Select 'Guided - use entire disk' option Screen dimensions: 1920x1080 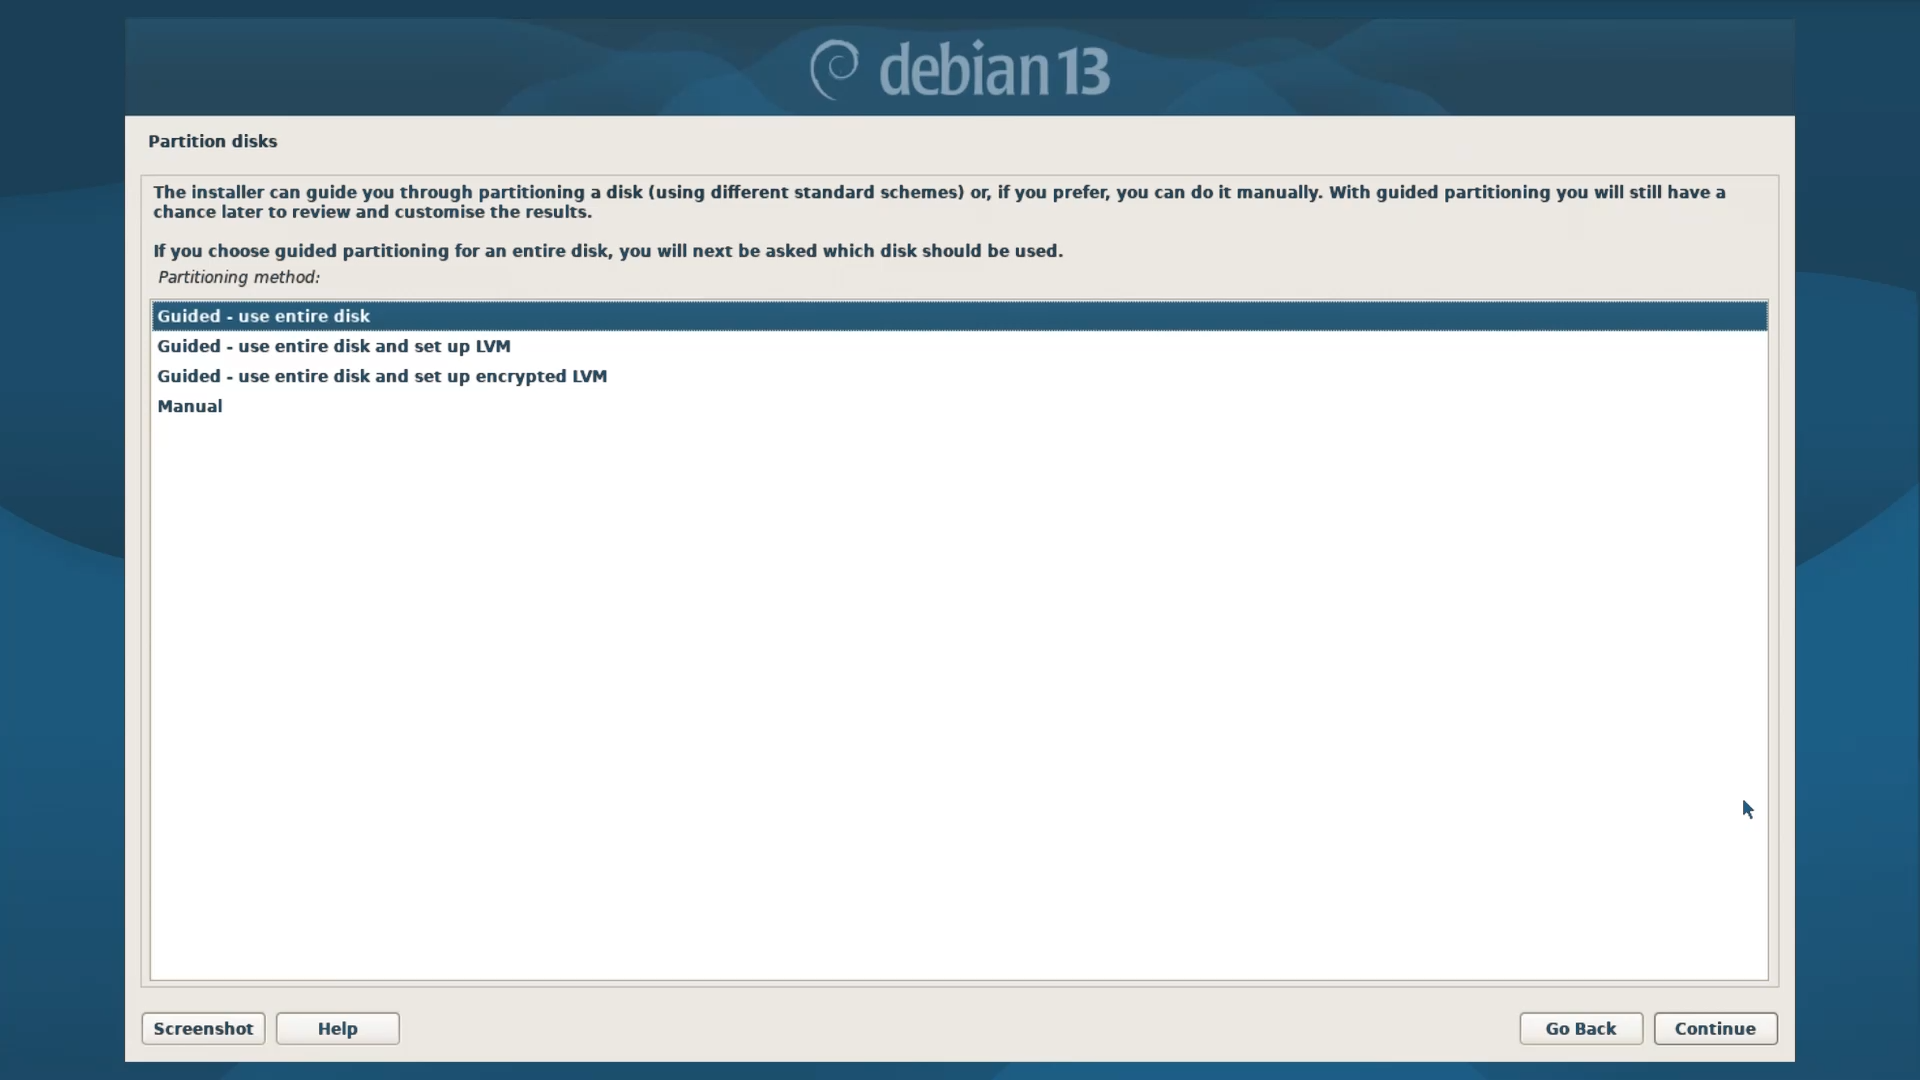959,316
